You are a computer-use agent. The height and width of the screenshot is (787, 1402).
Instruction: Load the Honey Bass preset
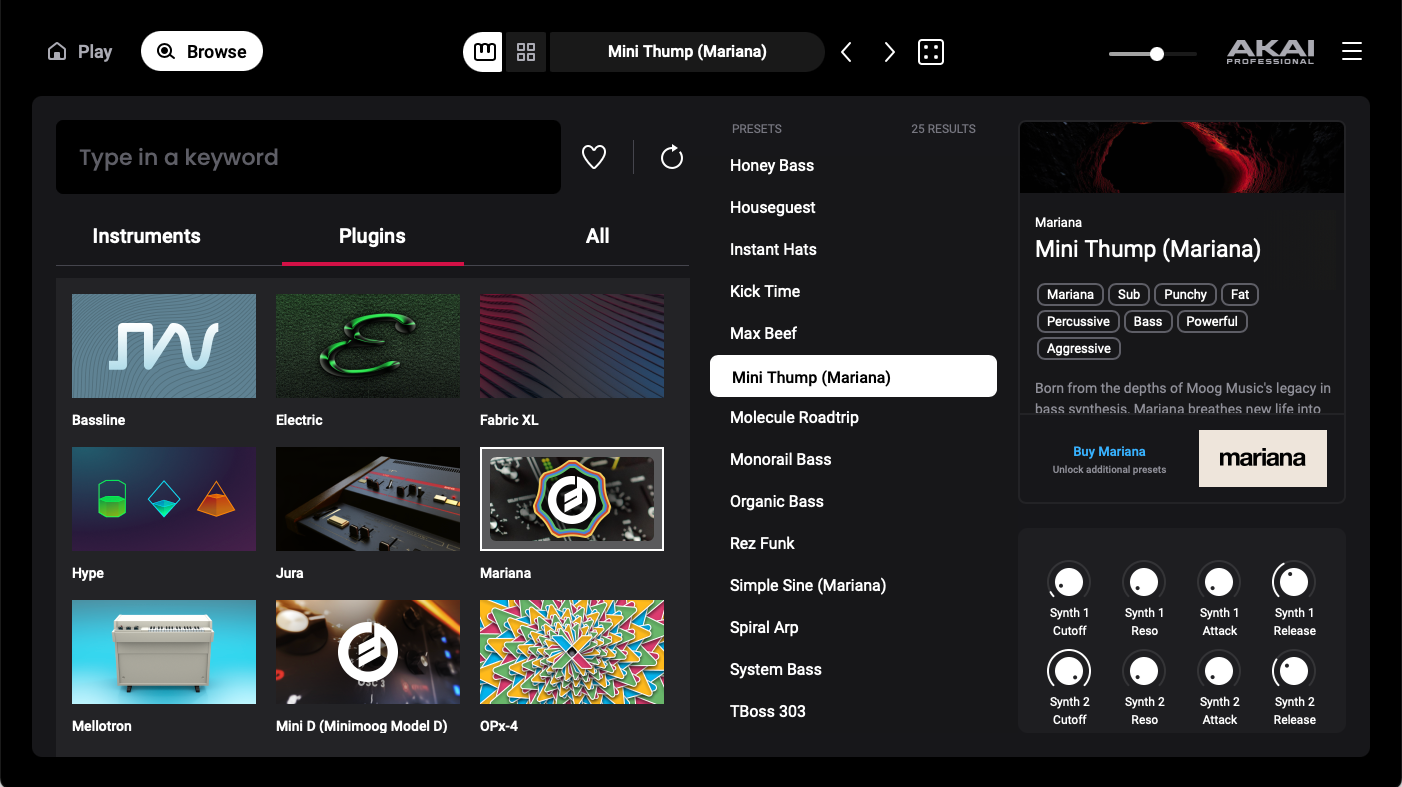772,165
